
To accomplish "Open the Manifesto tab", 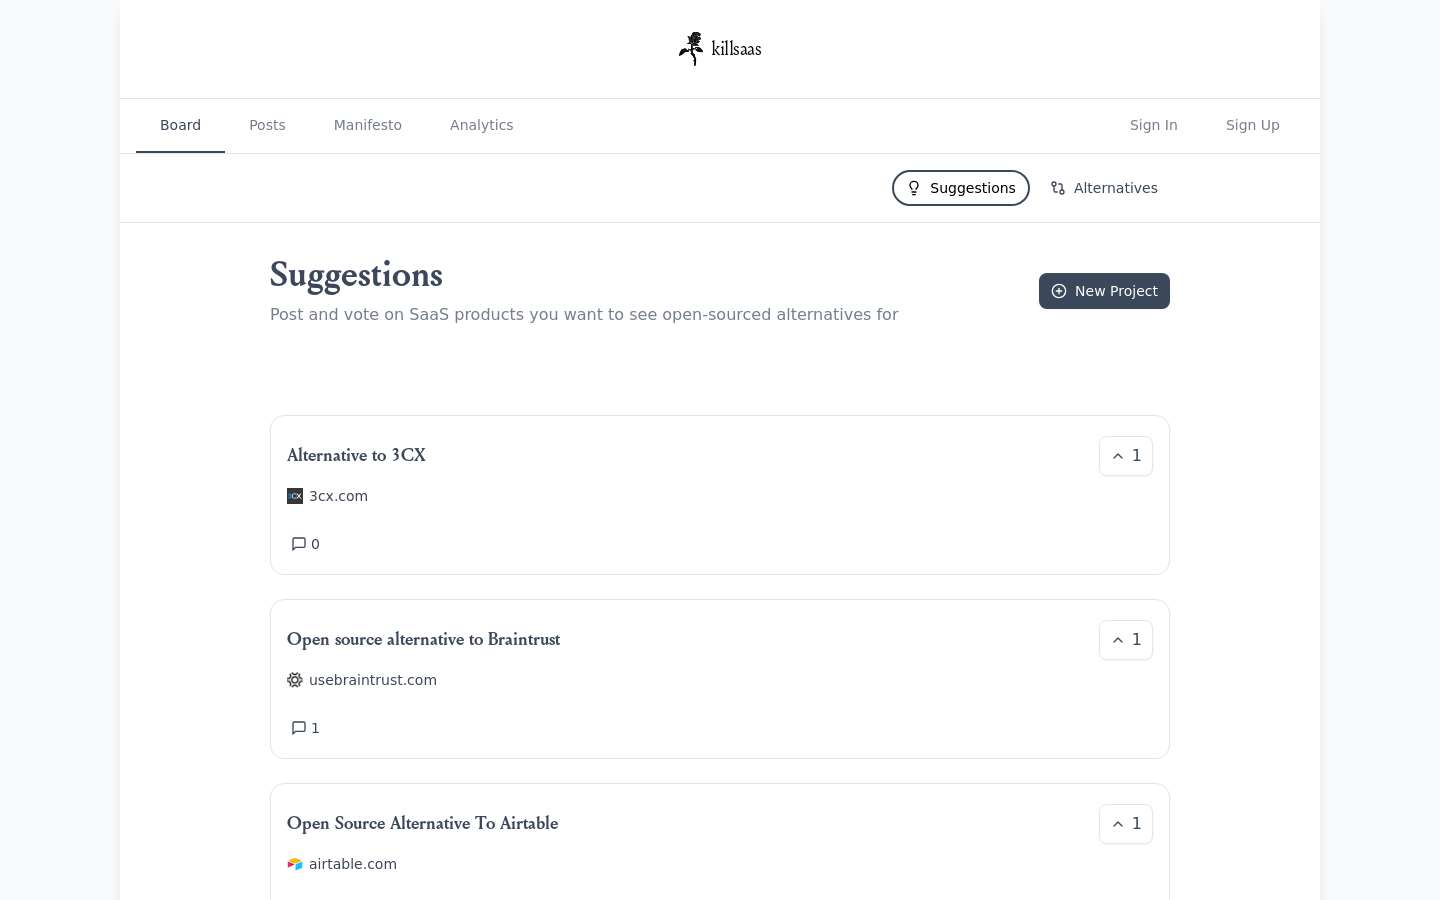I will click(x=368, y=125).
